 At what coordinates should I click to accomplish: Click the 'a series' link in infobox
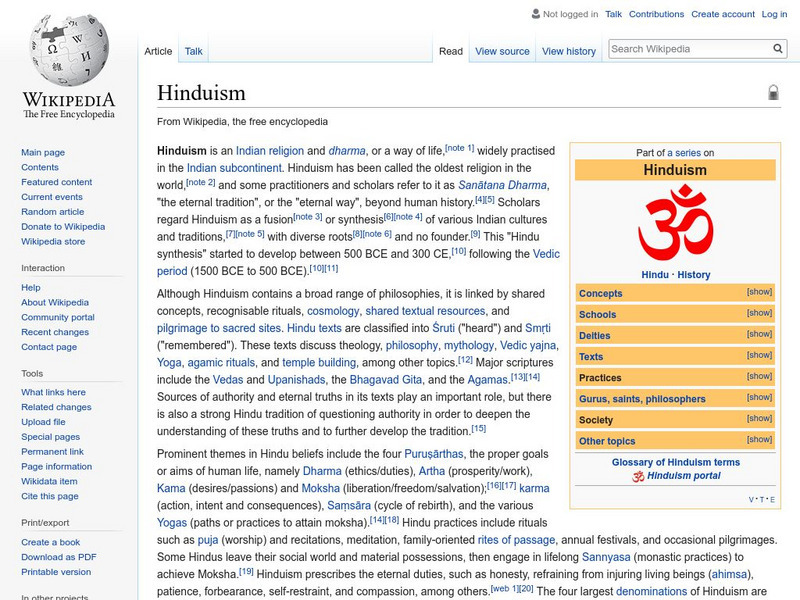click(x=684, y=153)
